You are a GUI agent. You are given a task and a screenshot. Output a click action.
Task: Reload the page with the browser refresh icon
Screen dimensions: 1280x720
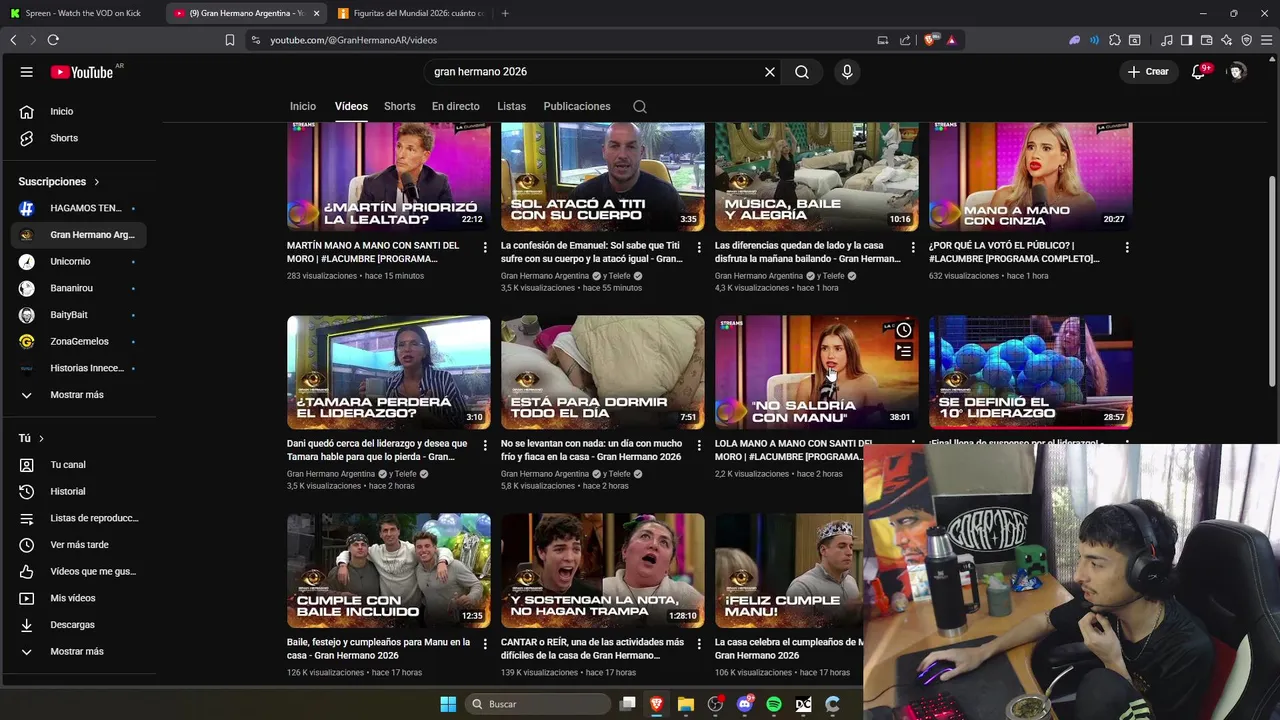coord(53,40)
